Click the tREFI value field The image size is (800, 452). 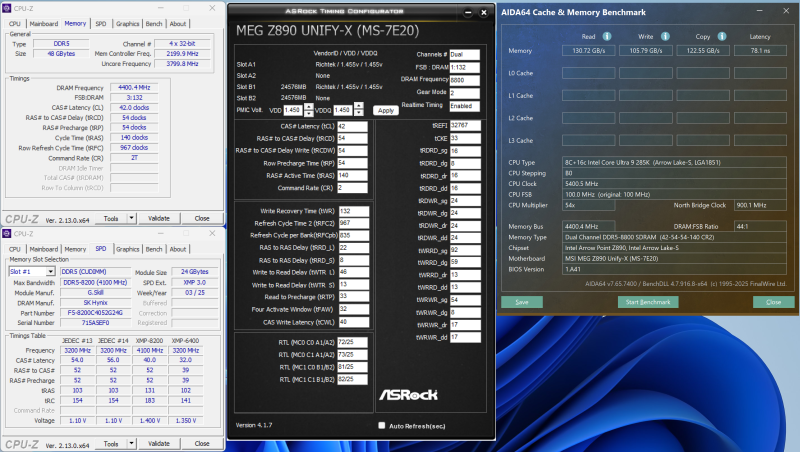pyautogui.click(x=465, y=125)
